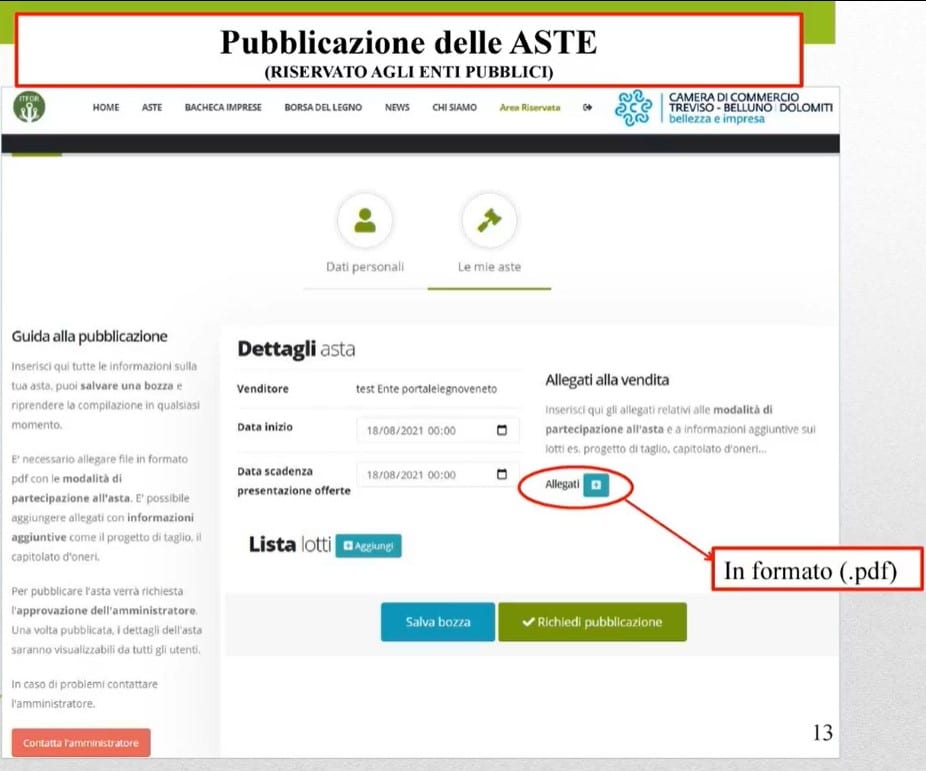Click the Data inizio date field
The height and width of the screenshot is (771, 926).
(425, 431)
